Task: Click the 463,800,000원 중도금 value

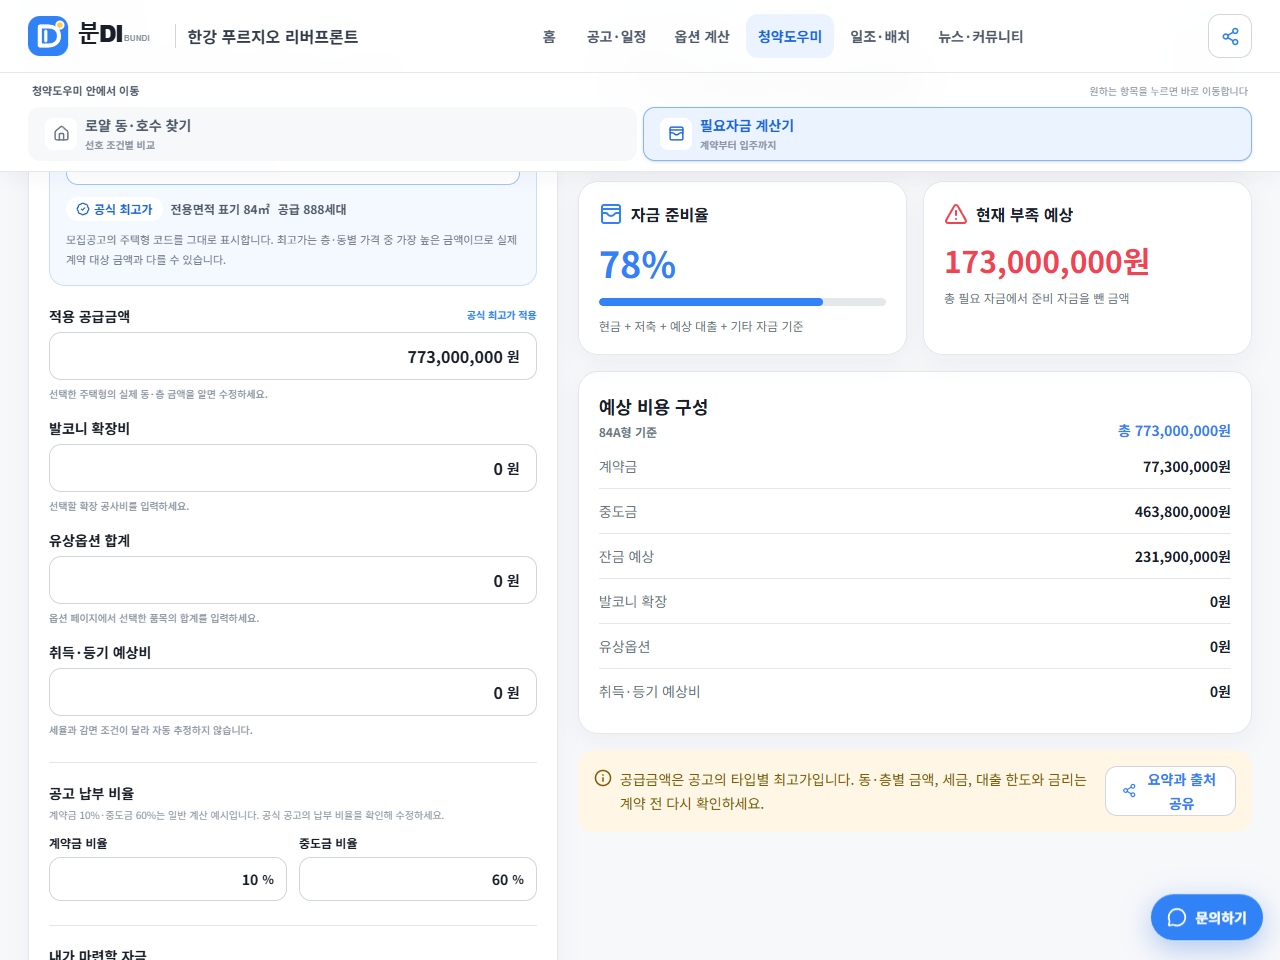Action: (x=1183, y=511)
